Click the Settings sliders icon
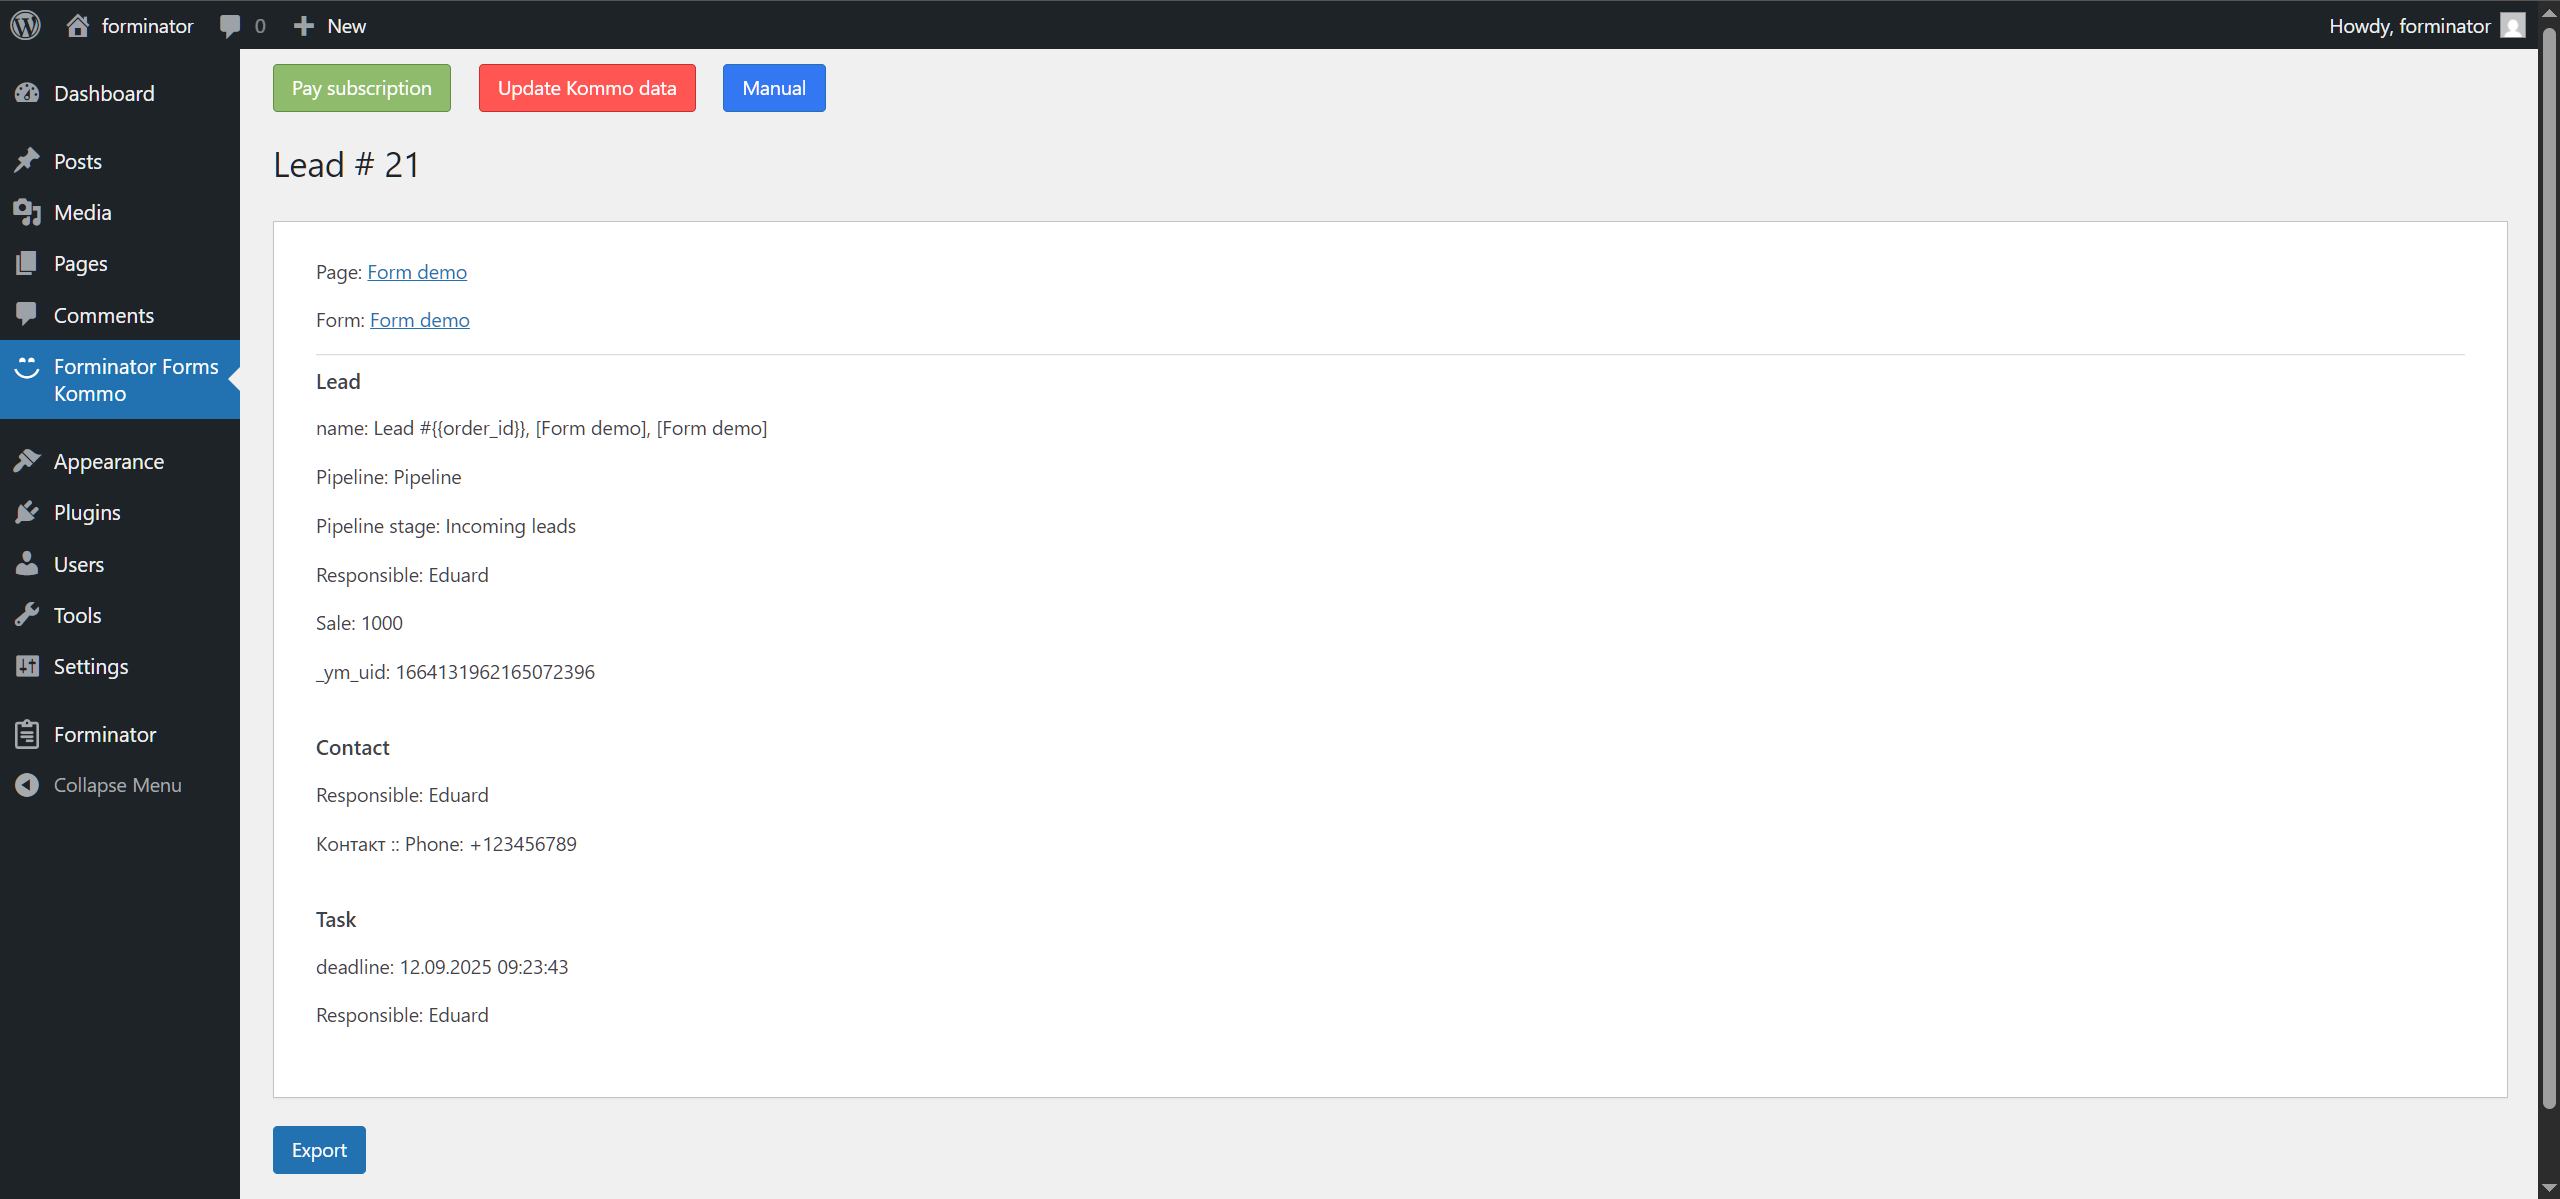This screenshot has width=2560, height=1199. (28, 665)
